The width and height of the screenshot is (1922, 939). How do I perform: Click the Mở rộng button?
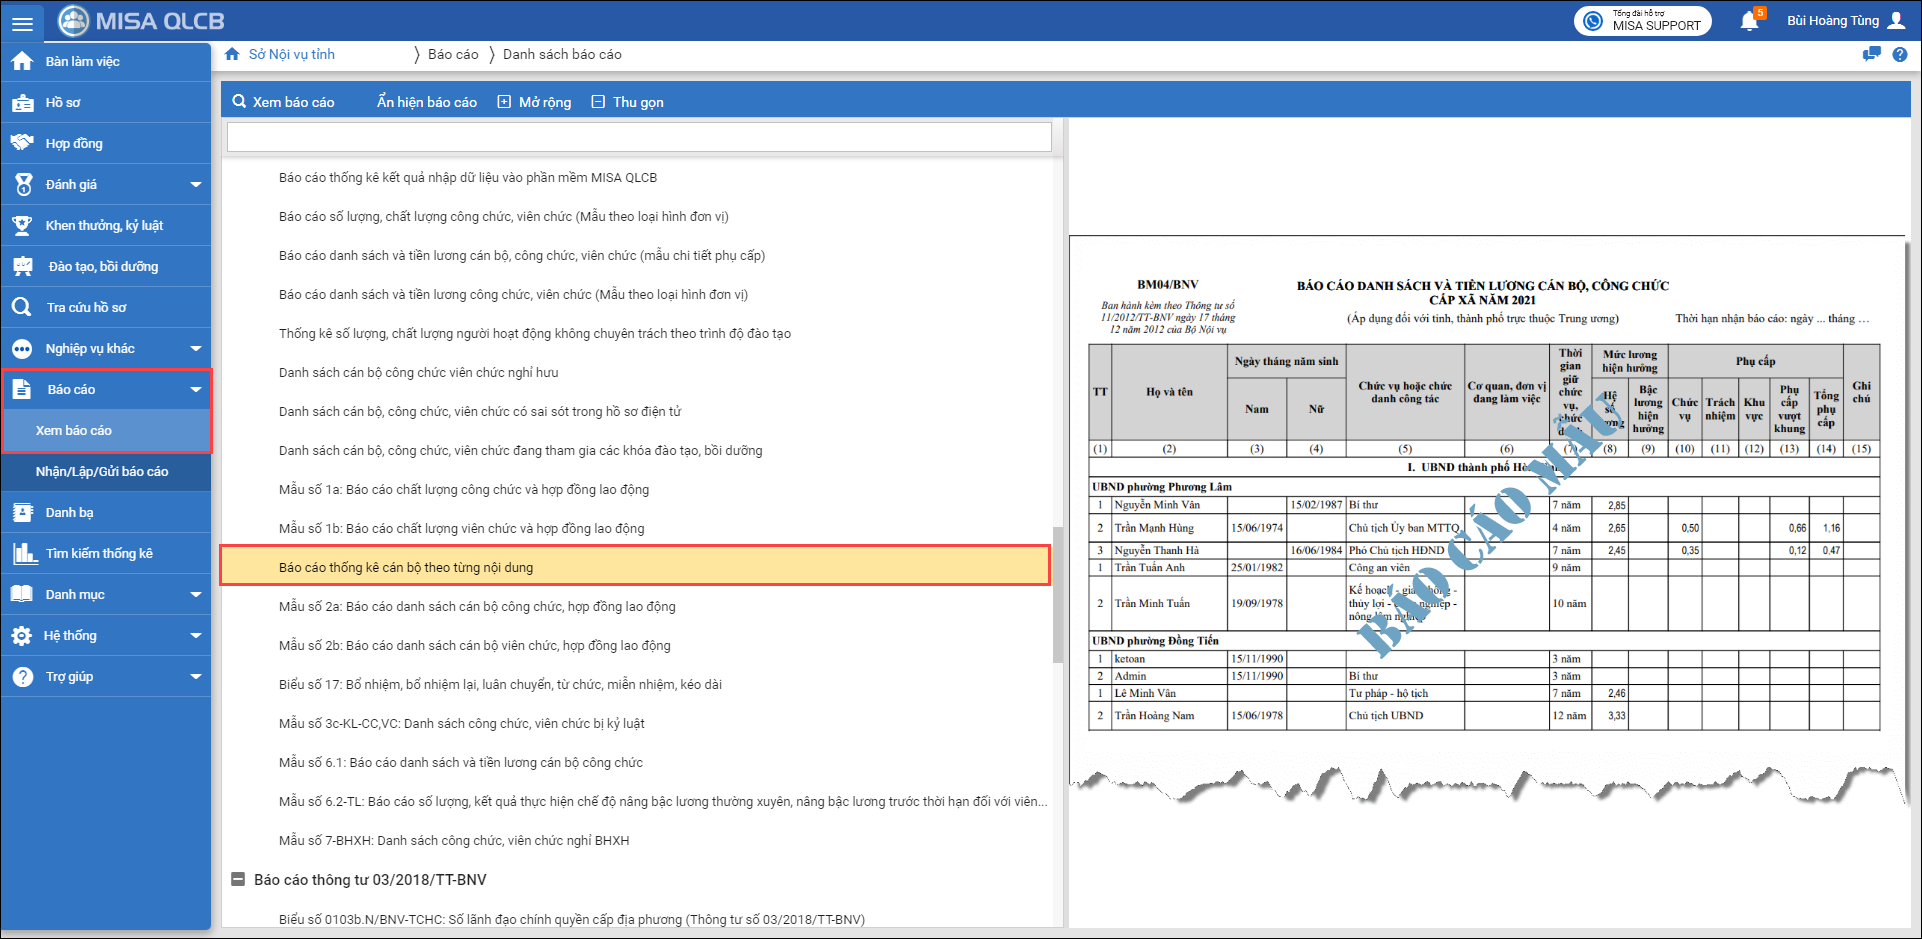coord(535,102)
